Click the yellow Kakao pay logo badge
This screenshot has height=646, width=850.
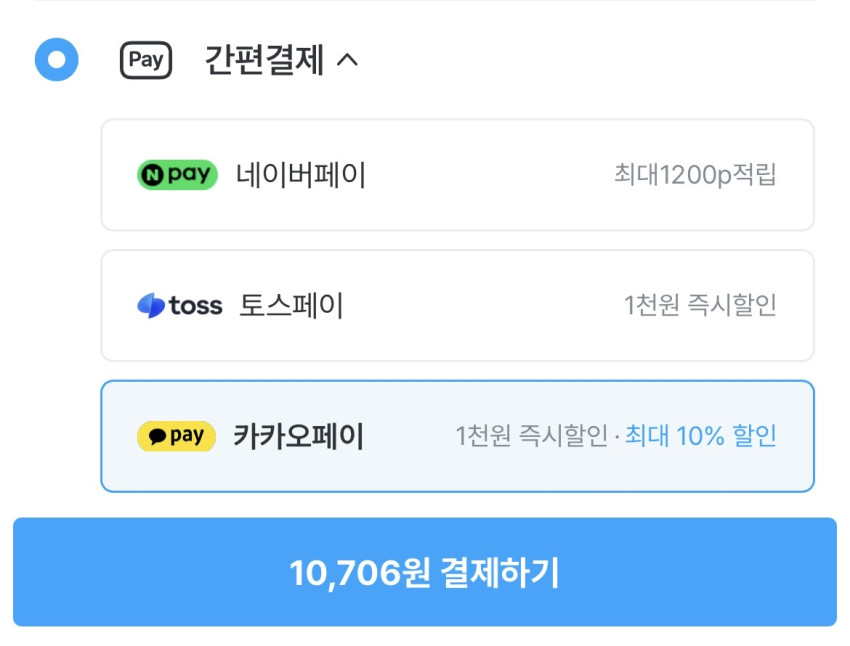tap(176, 436)
